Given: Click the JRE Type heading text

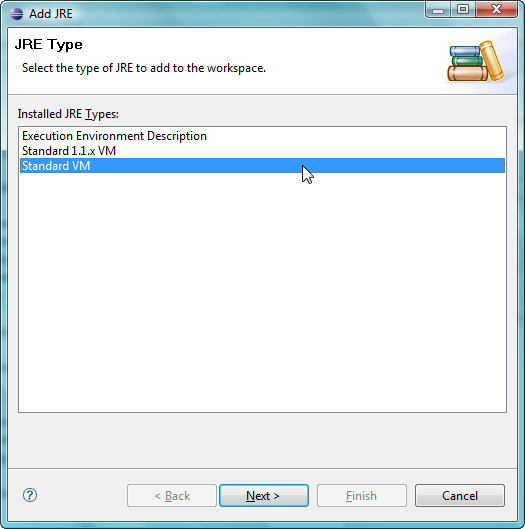Looking at the screenshot, I should (x=49, y=45).
